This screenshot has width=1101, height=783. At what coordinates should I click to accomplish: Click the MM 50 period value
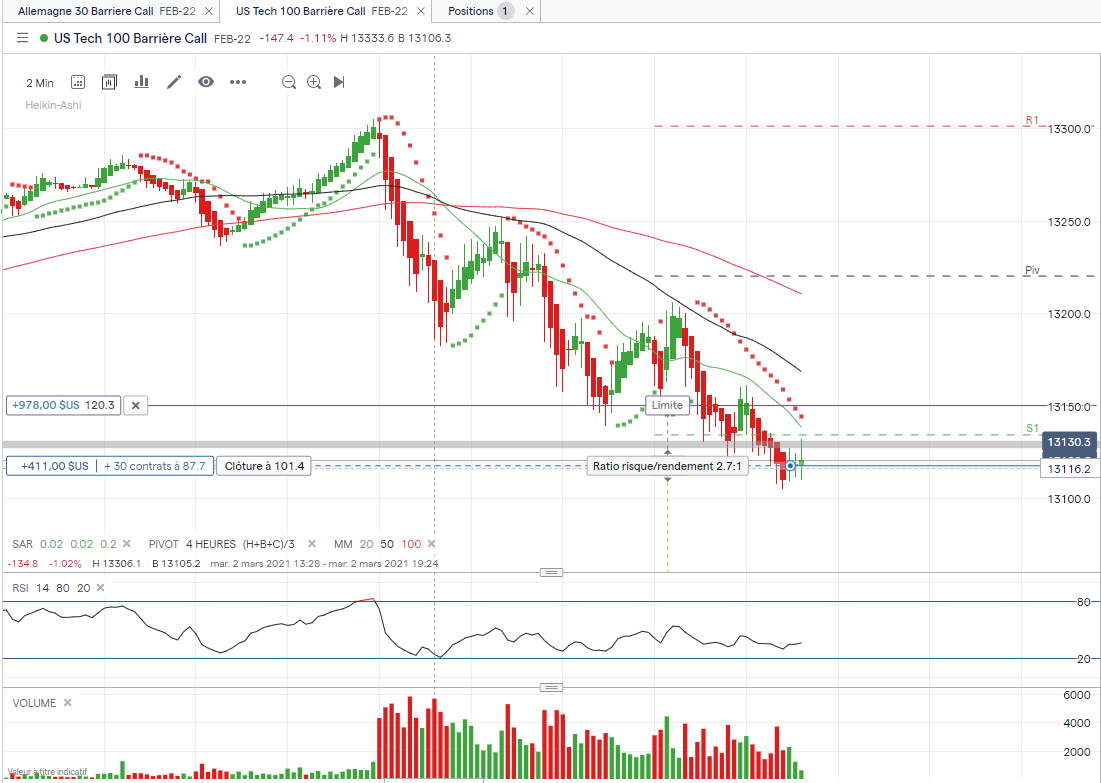click(x=387, y=544)
